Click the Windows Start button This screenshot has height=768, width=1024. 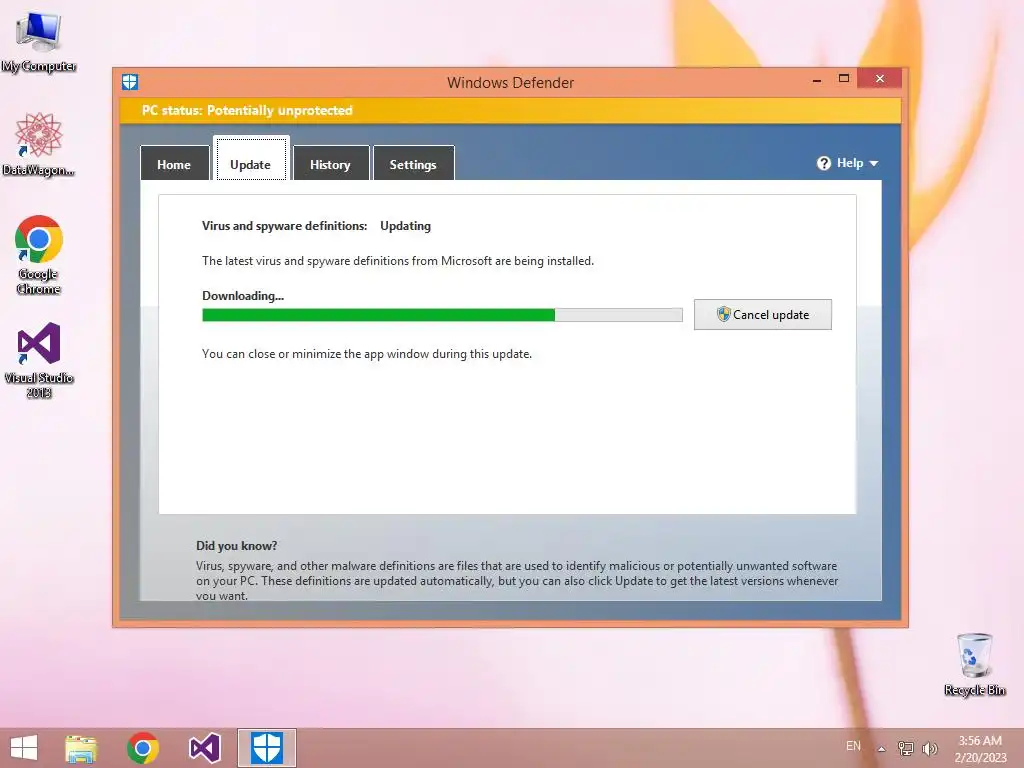(x=24, y=748)
